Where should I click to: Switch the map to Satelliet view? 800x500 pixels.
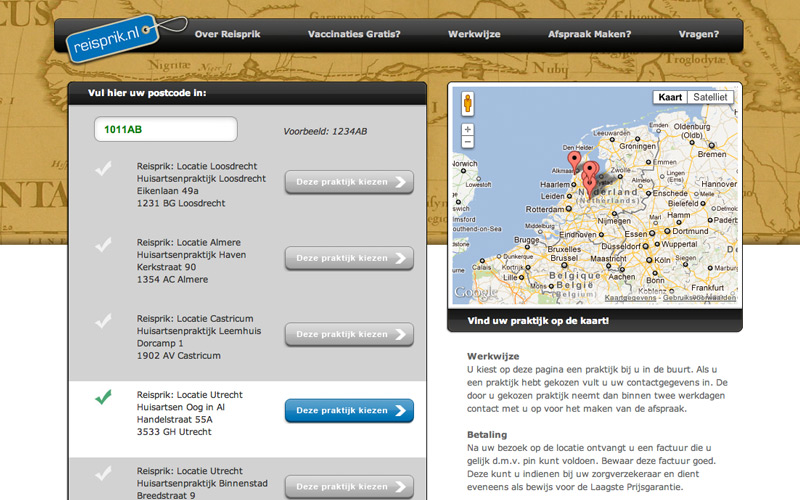711,97
